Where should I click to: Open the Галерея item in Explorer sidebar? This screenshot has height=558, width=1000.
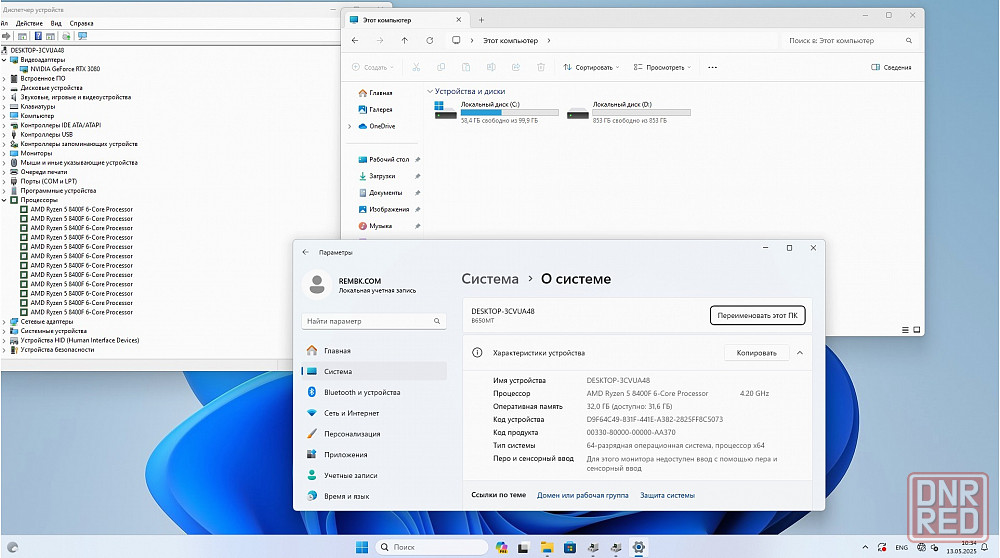click(380, 109)
